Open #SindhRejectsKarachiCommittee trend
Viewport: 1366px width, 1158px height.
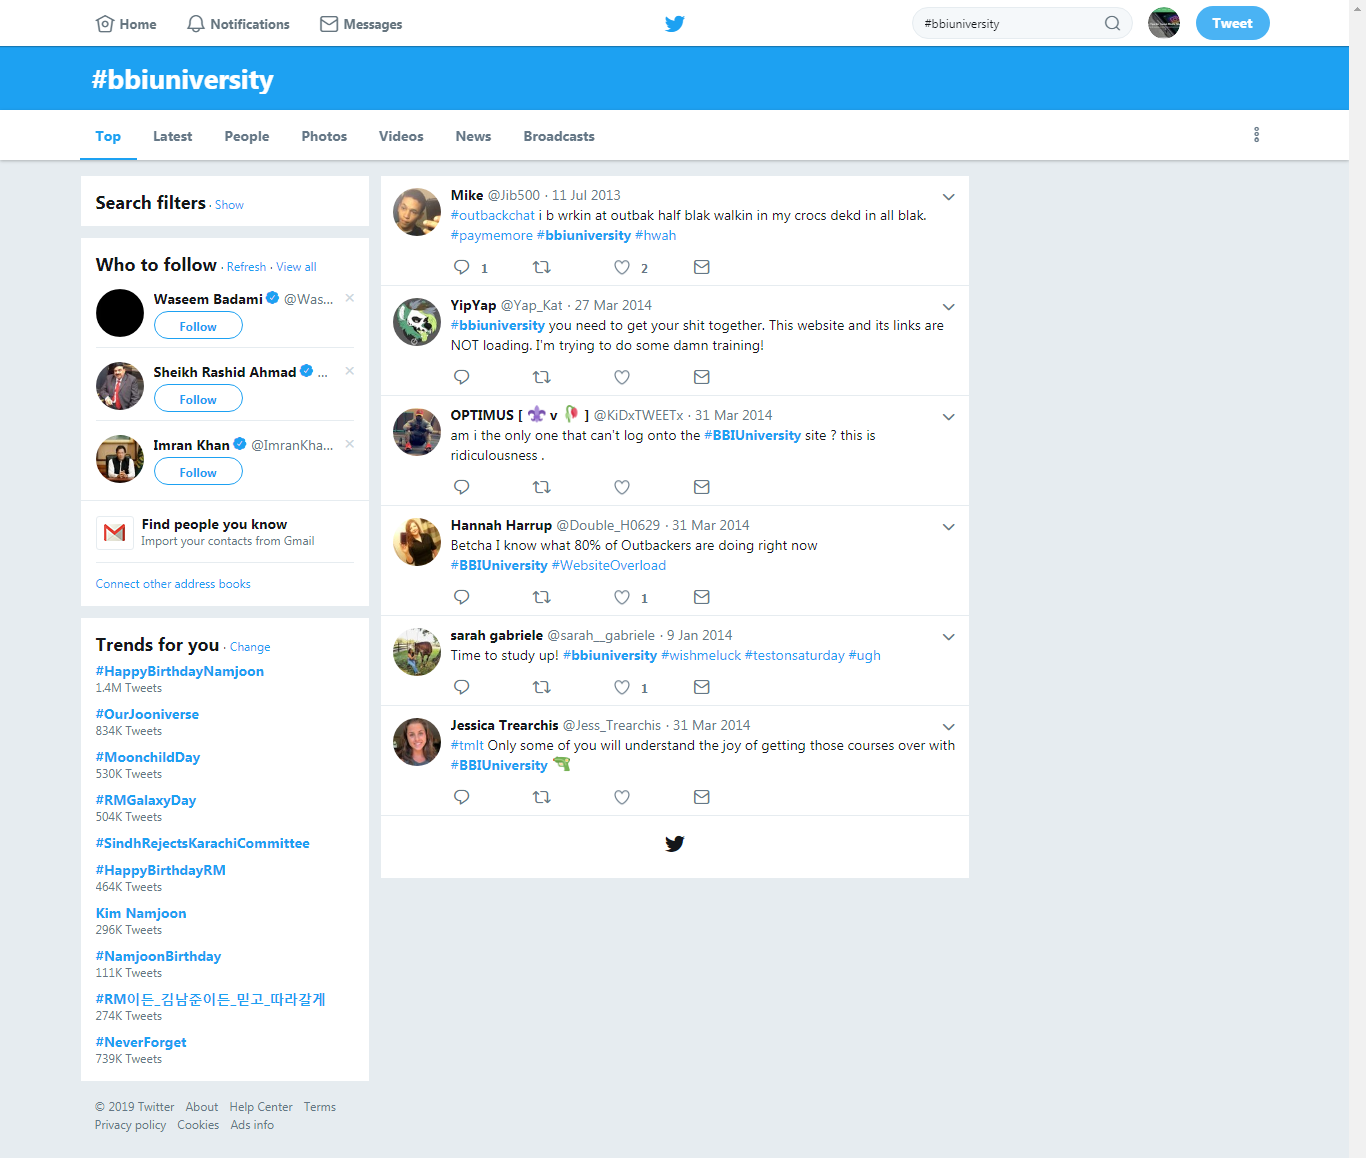coord(203,843)
